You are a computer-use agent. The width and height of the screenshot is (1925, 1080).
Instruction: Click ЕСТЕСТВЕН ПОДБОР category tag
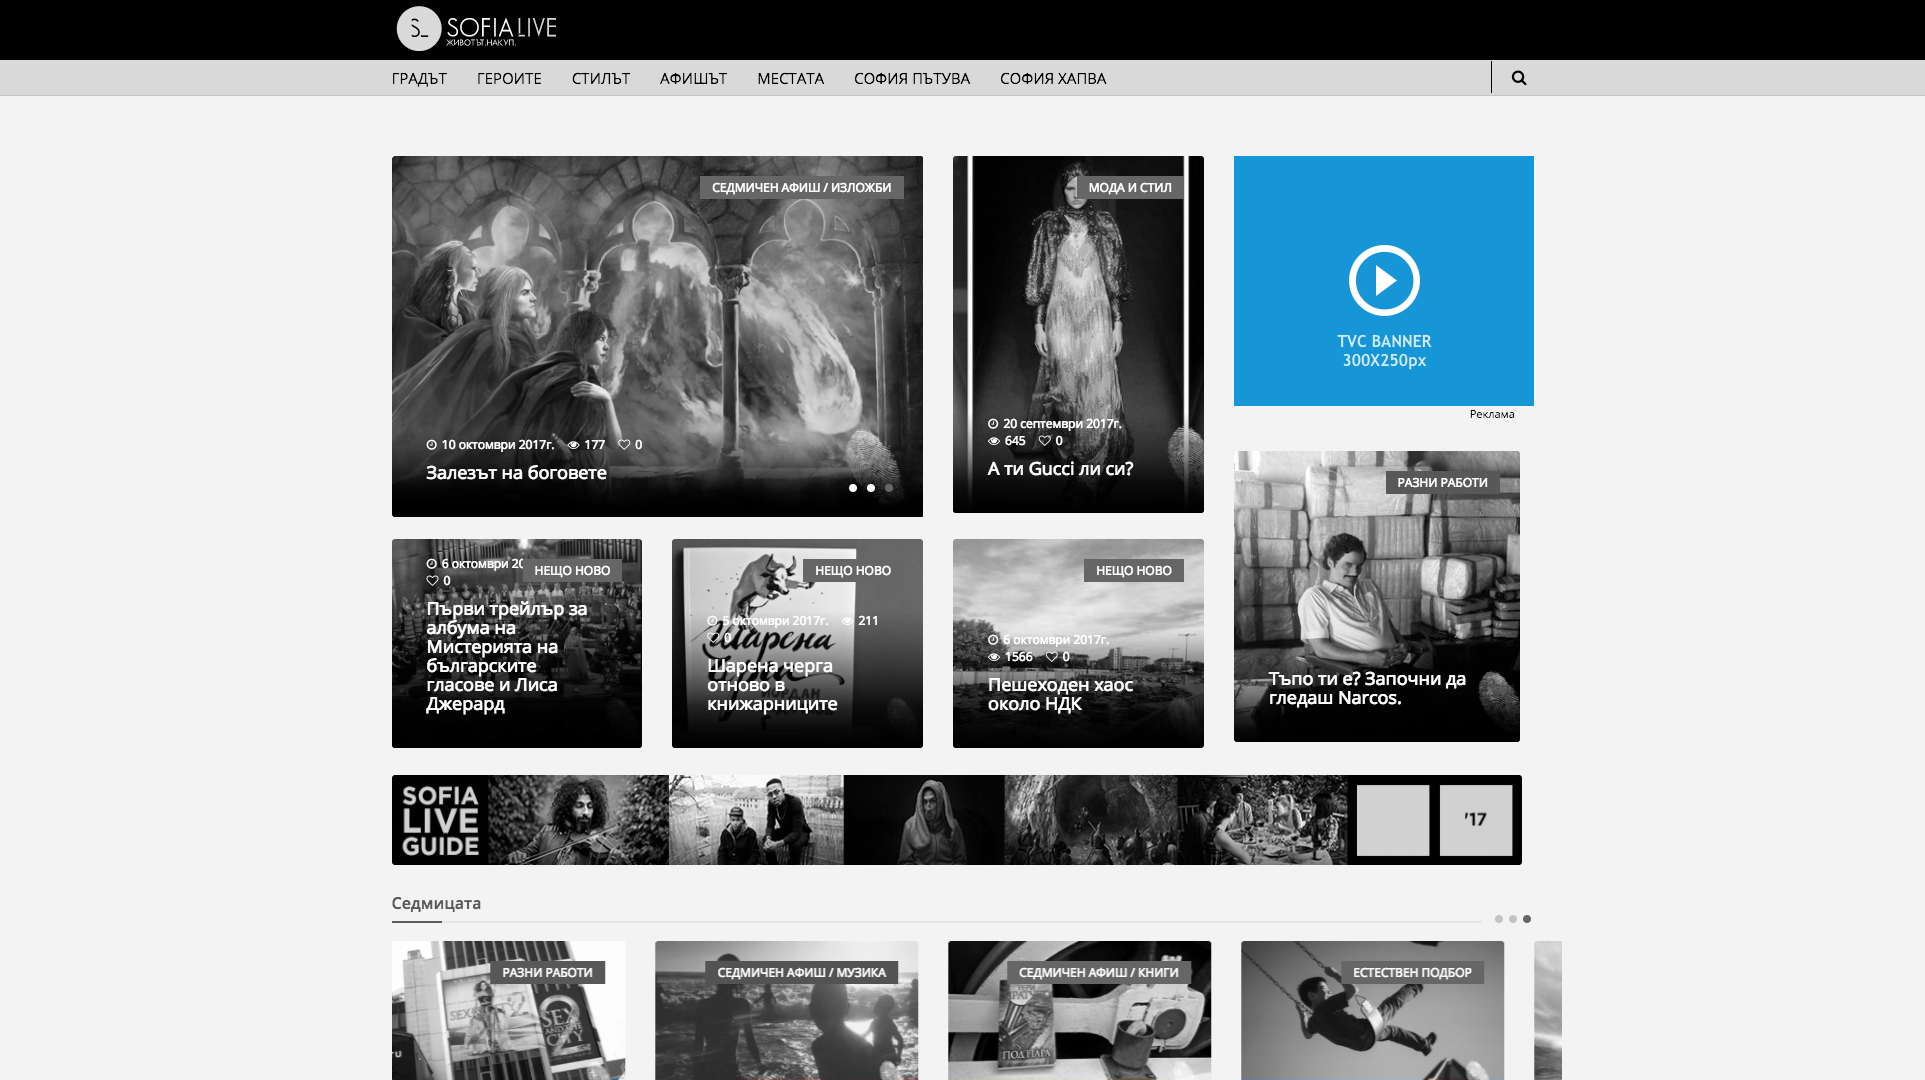tap(1411, 972)
